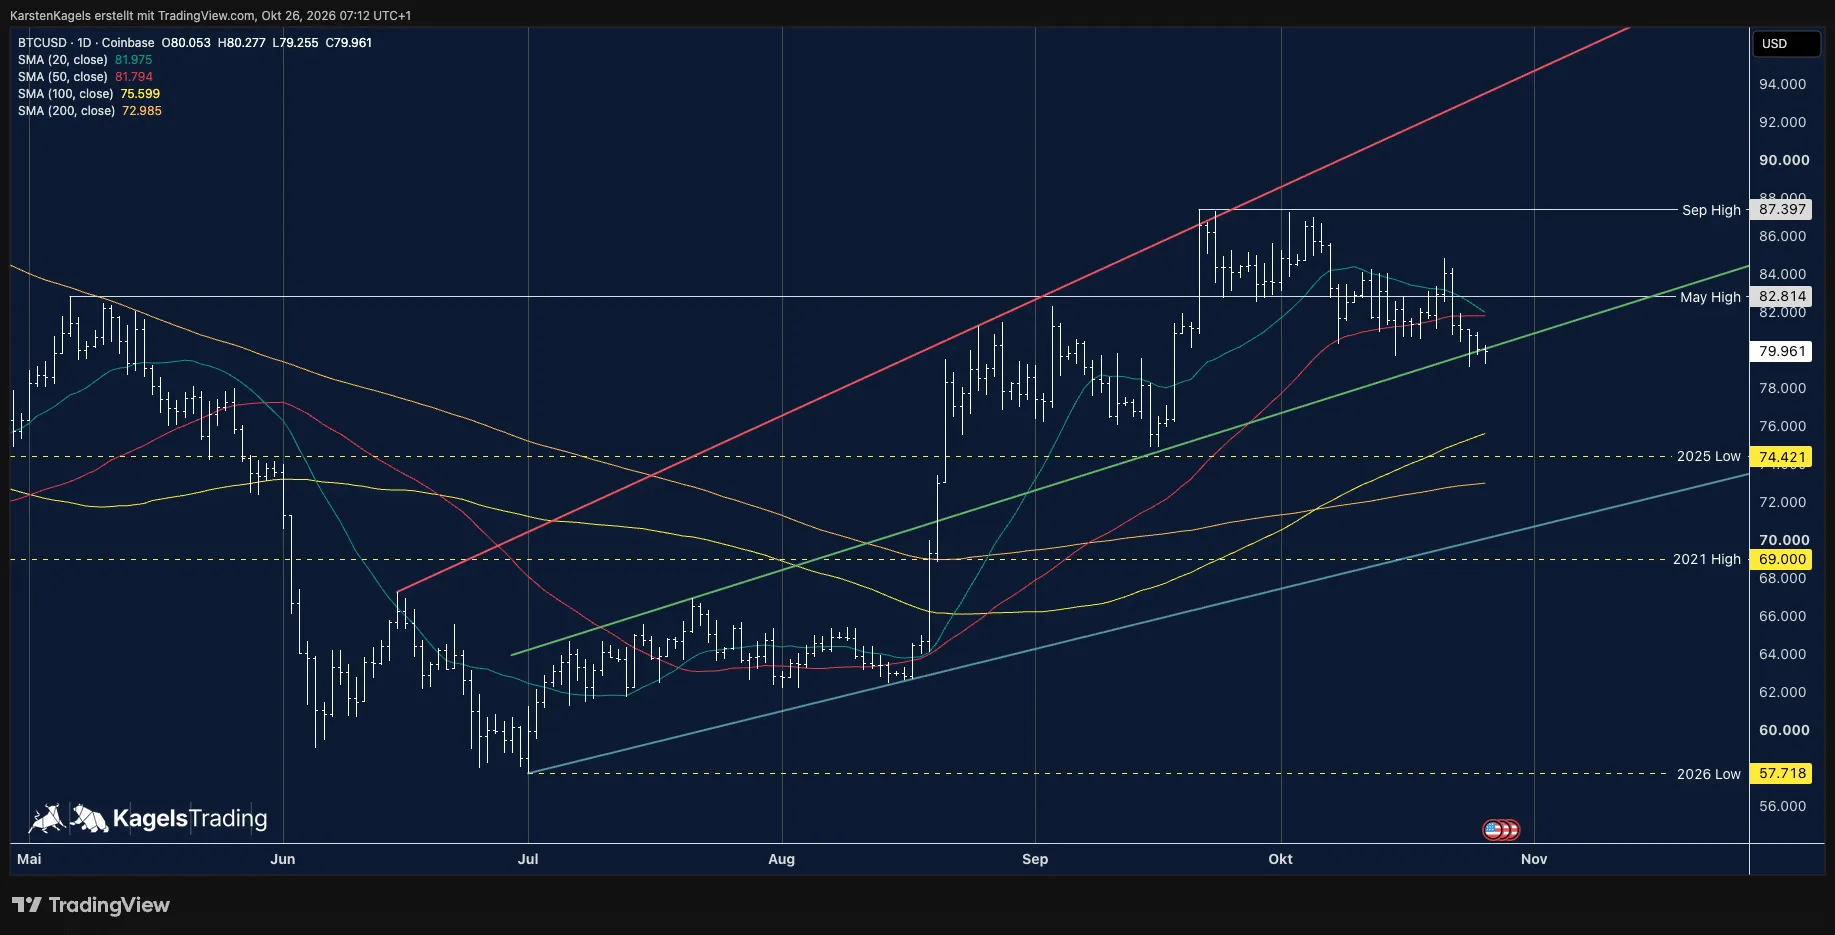Click the 'Sep High' line label
Screen dimensions: 1835x935
tap(1711, 210)
